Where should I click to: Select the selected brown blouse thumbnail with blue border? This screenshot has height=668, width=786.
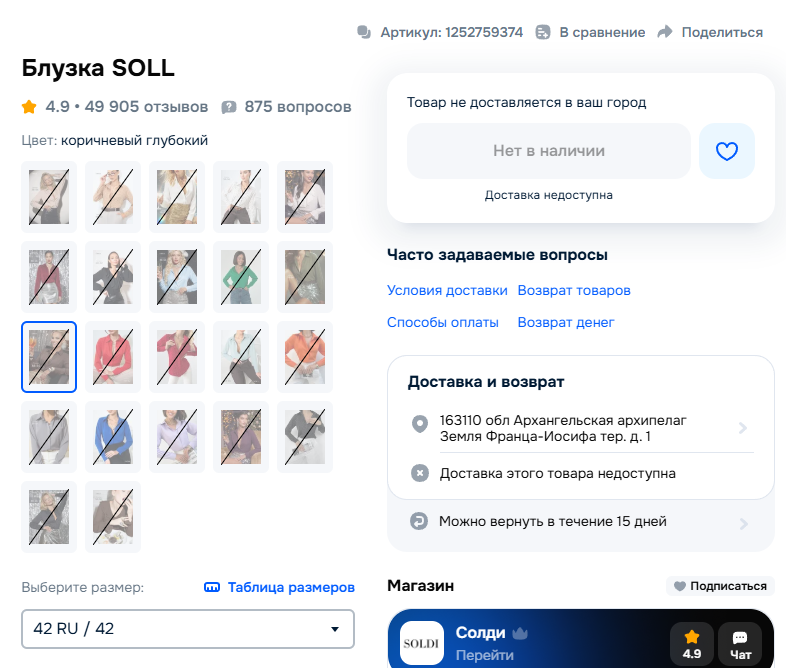tap(49, 357)
